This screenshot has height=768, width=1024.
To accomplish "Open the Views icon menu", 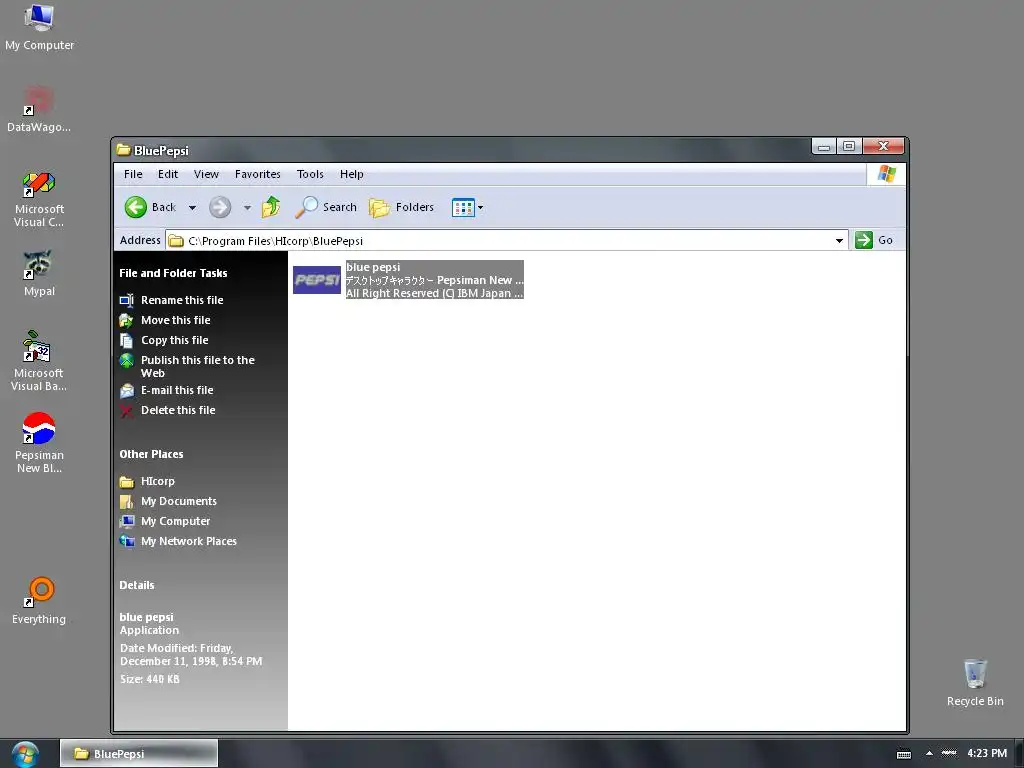I will [467, 208].
